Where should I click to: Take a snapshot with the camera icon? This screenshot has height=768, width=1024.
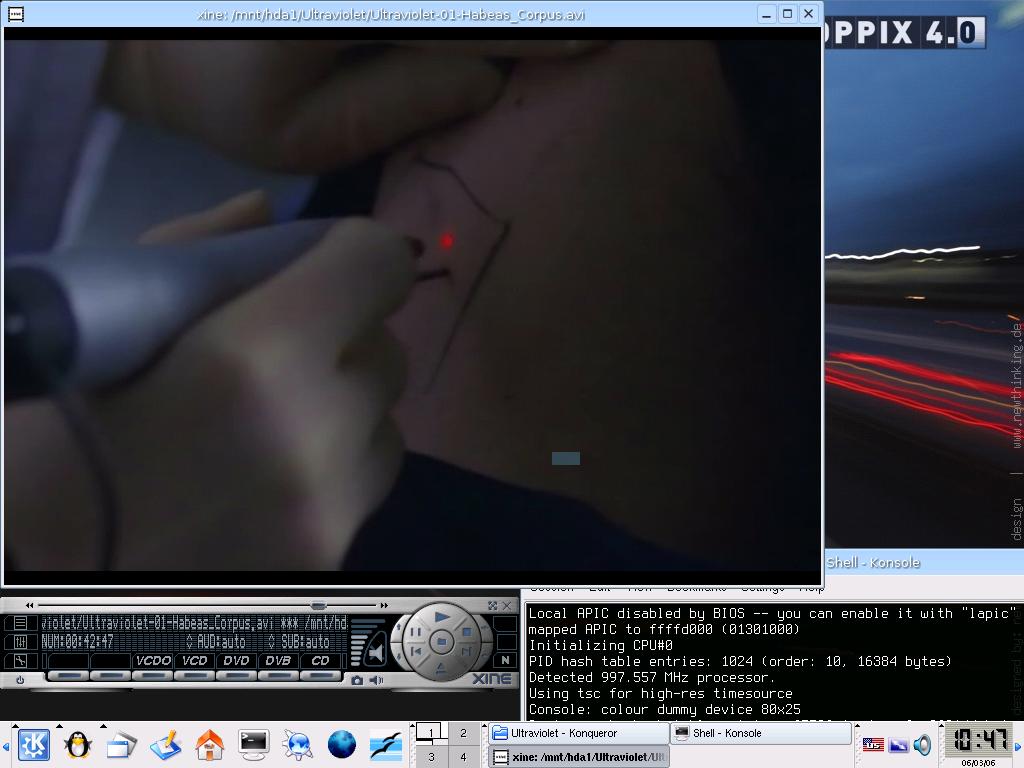pos(357,680)
